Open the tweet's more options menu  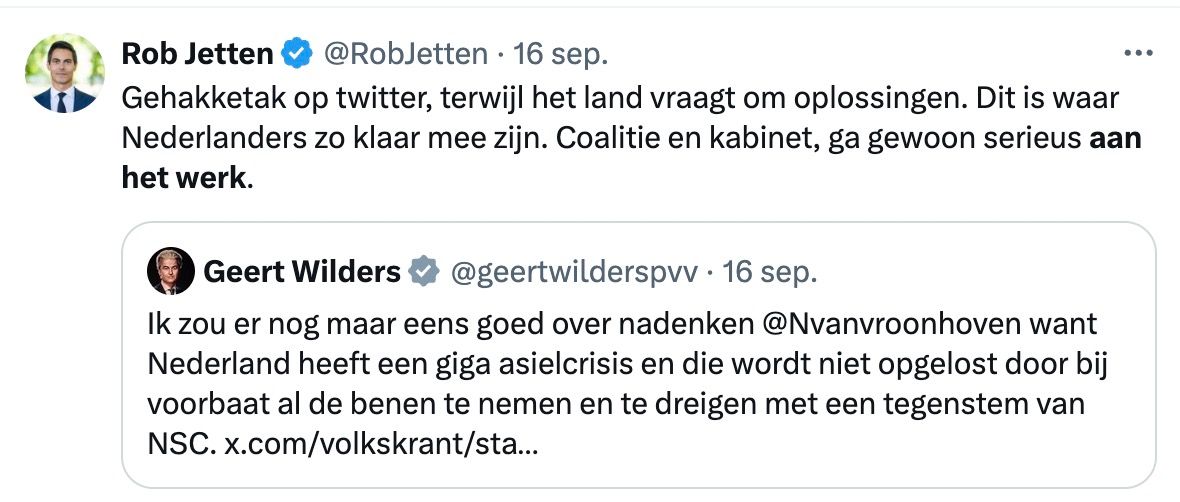1139,53
